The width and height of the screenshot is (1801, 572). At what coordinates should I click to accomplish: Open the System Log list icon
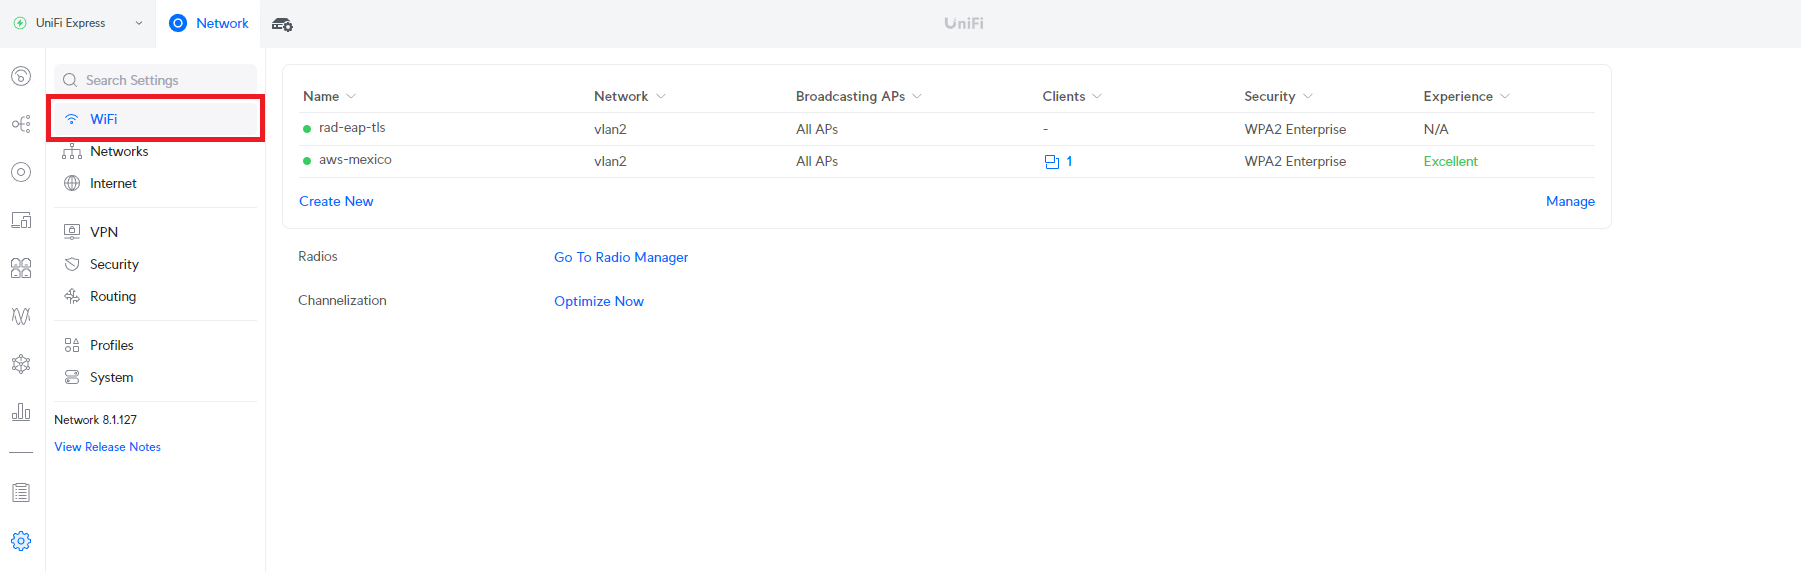pyautogui.click(x=21, y=493)
